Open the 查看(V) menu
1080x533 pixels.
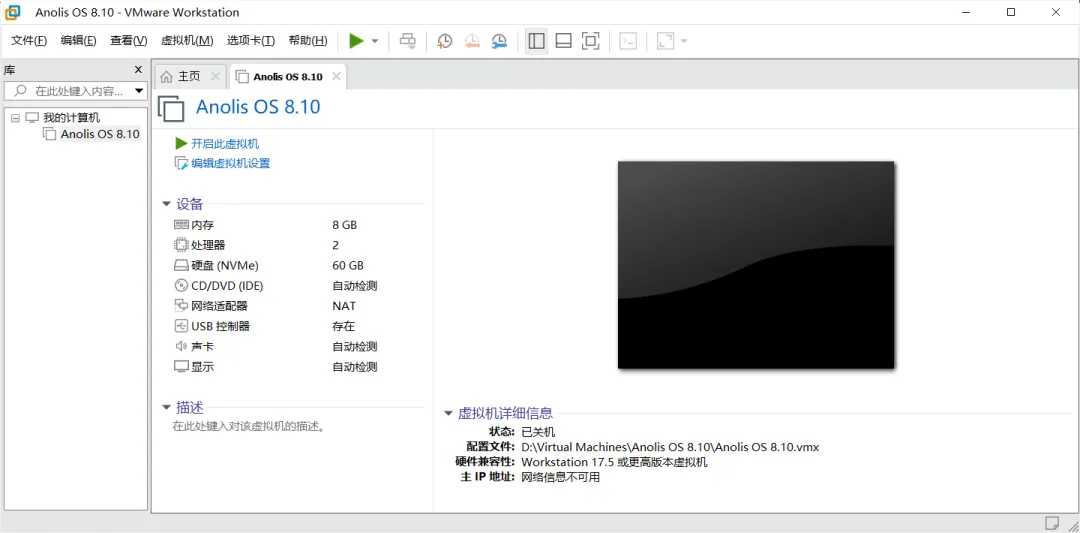tap(129, 41)
